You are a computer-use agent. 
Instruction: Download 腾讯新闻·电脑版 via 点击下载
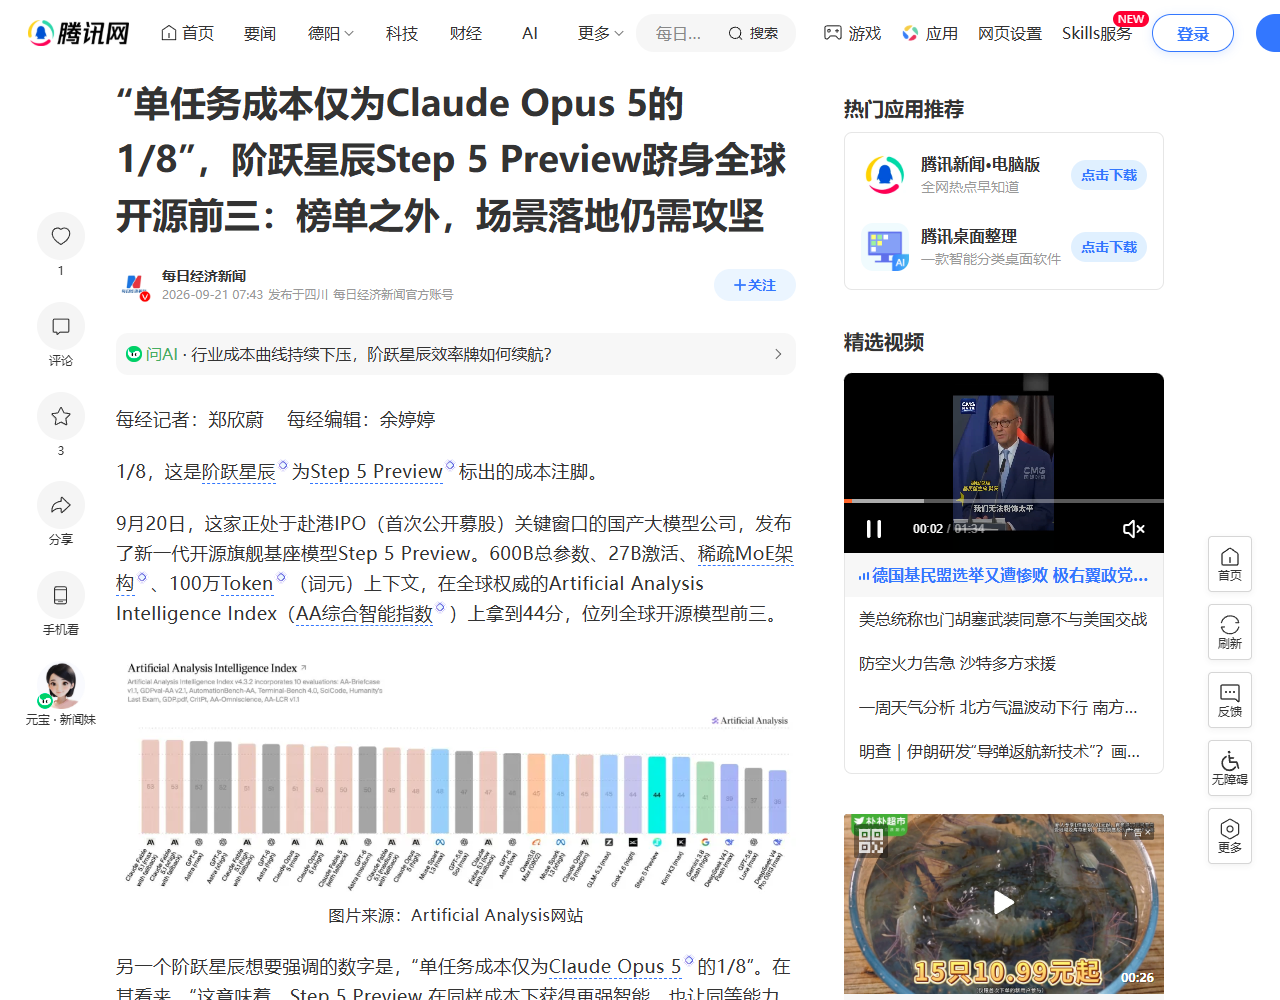tap(1109, 175)
